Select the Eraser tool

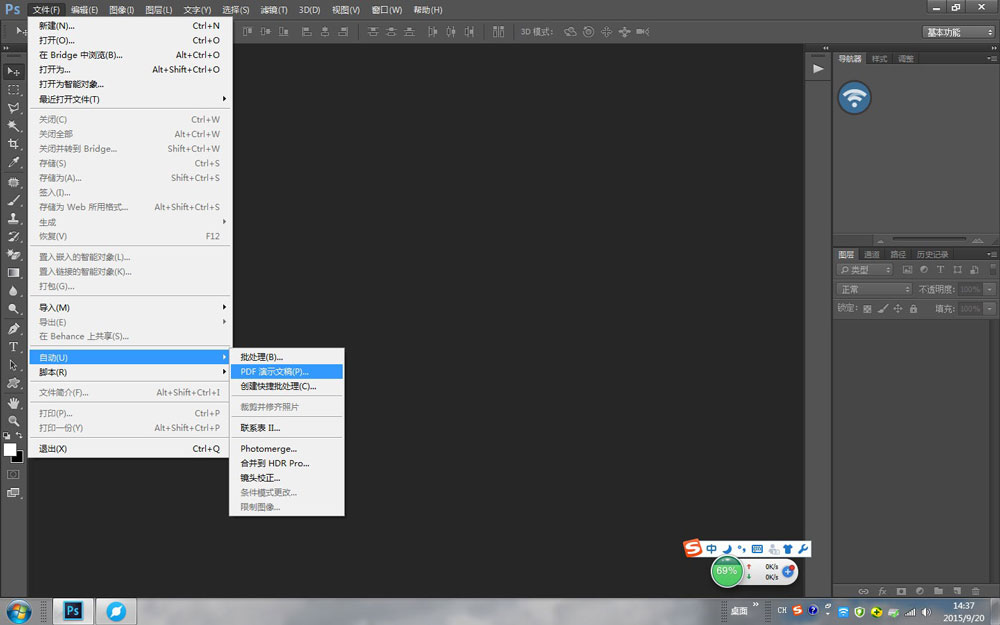click(13, 254)
